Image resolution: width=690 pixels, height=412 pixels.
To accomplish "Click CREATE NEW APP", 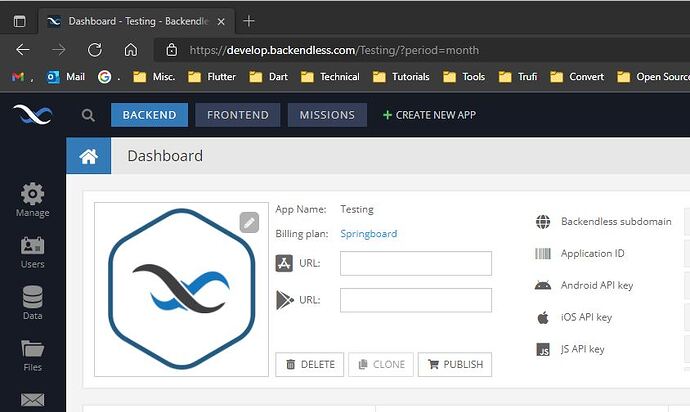I will (429, 115).
